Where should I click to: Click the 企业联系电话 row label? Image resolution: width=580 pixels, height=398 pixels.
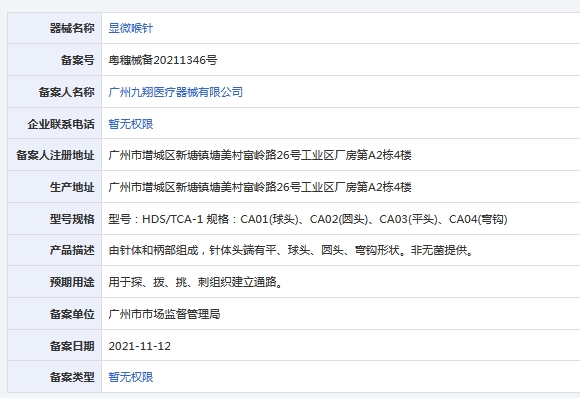[x=61, y=124]
